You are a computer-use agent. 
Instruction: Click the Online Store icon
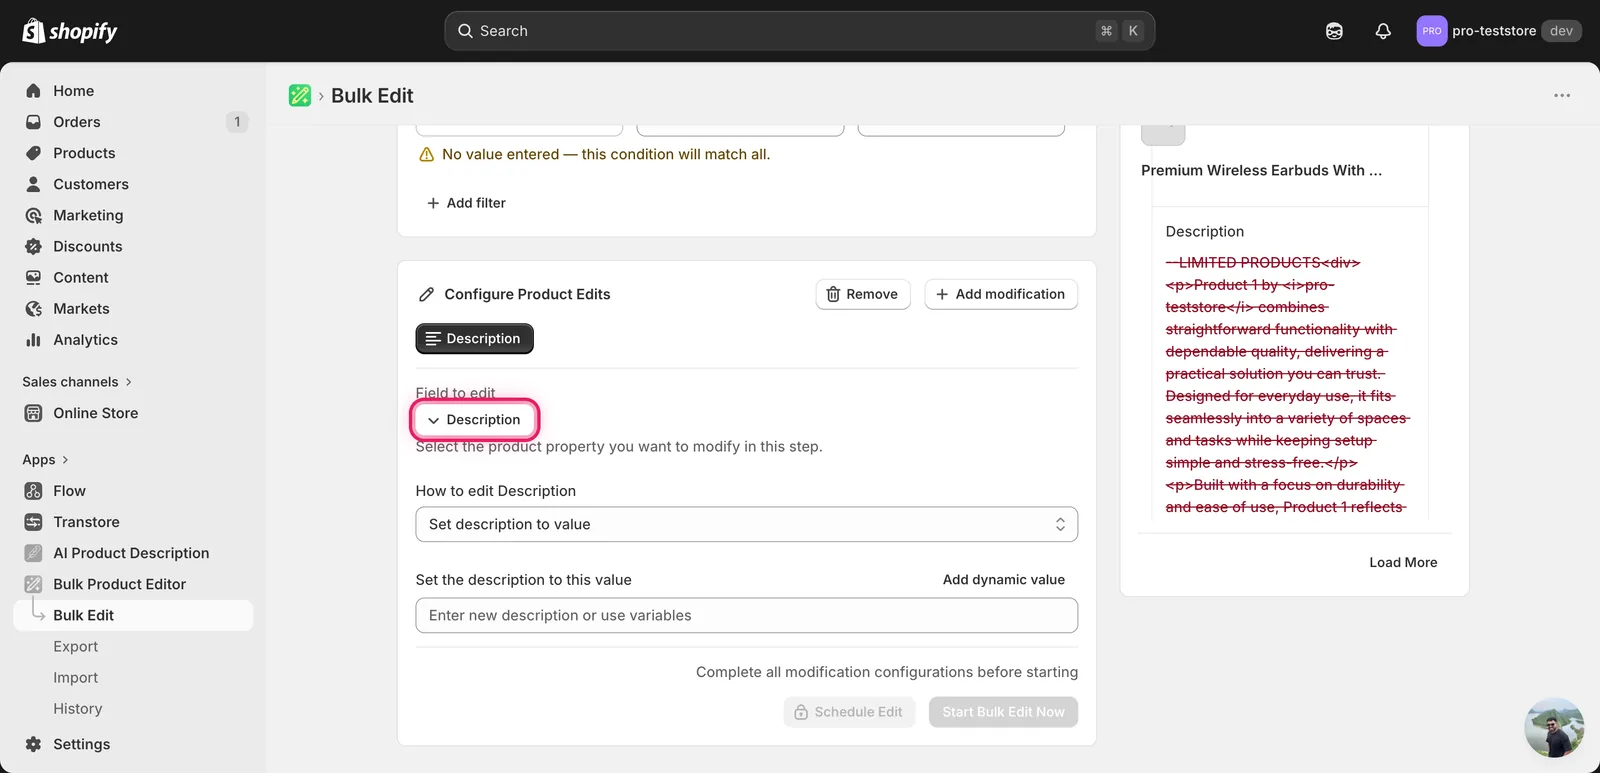click(34, 413)
